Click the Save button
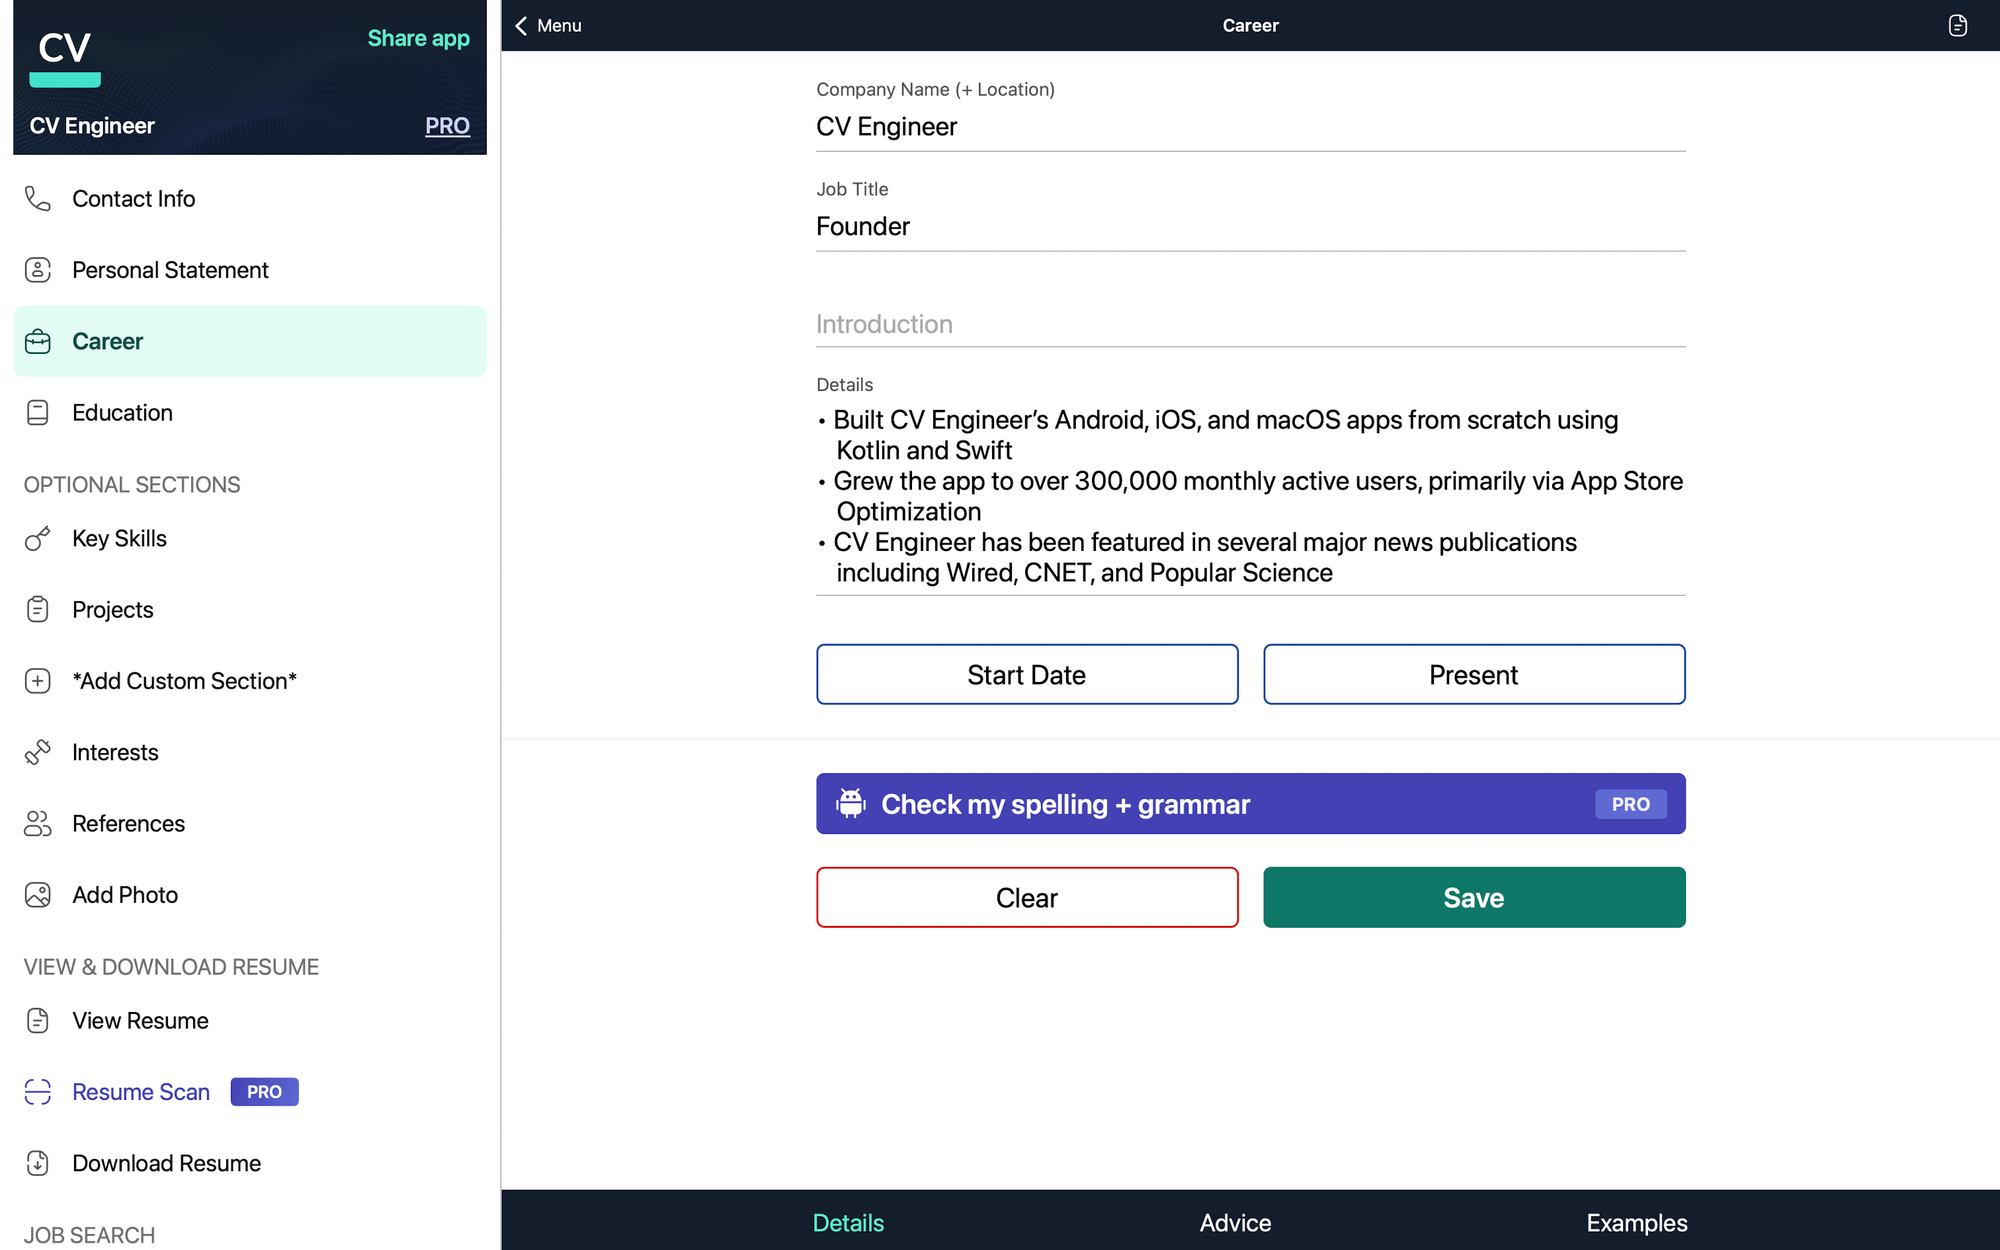 1473,897
